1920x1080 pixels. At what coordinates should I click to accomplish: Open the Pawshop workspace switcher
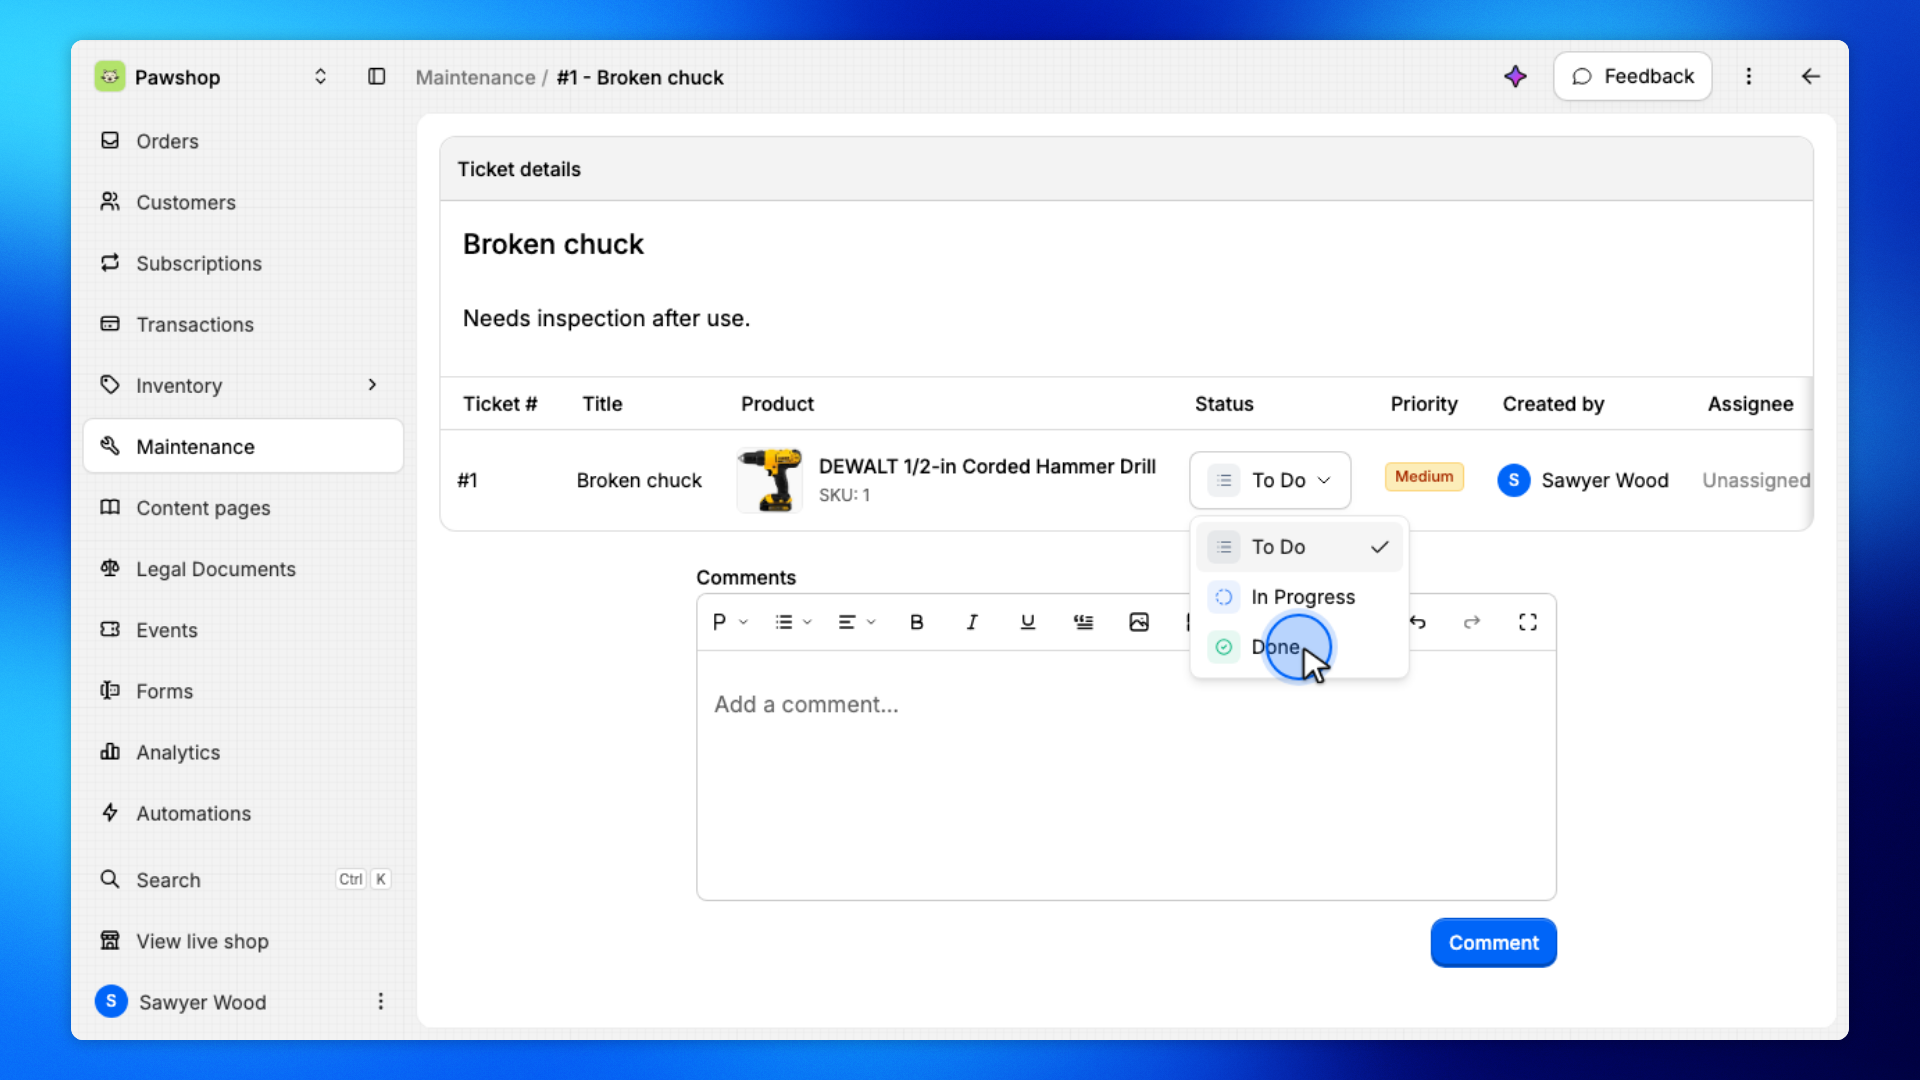pos(320,77)
